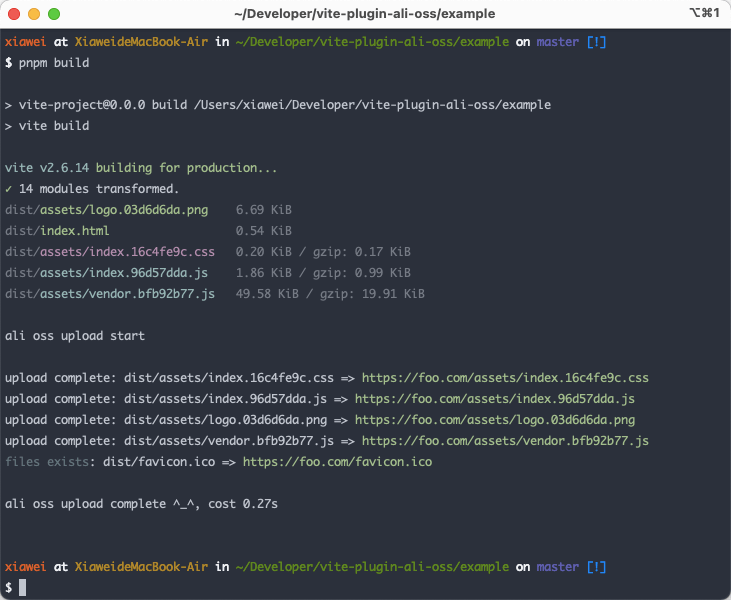Click '1.86 KiB' size value
The image size is (731, 600).
coord(263,273)
